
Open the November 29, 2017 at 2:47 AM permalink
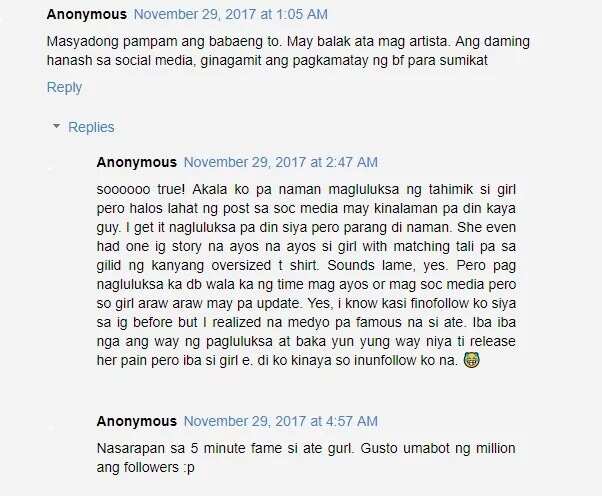281,162
